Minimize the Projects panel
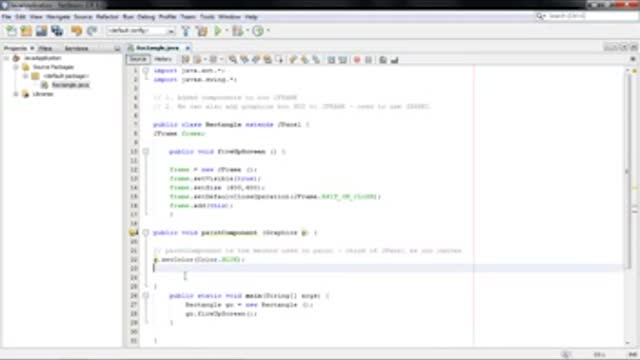Screen dimensions: 640x360 [117, 49]
